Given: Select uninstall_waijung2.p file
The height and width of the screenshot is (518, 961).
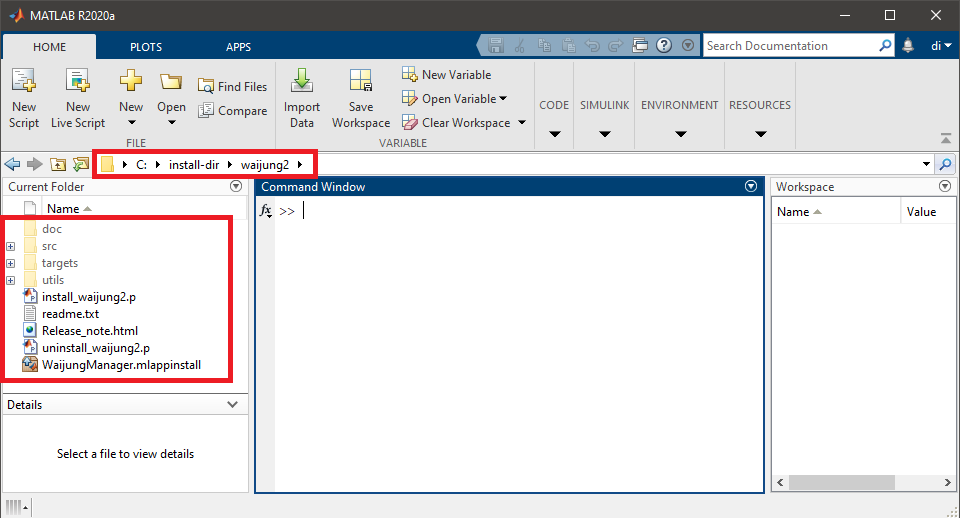Looking at the screenshot, I should pos(96,348).
